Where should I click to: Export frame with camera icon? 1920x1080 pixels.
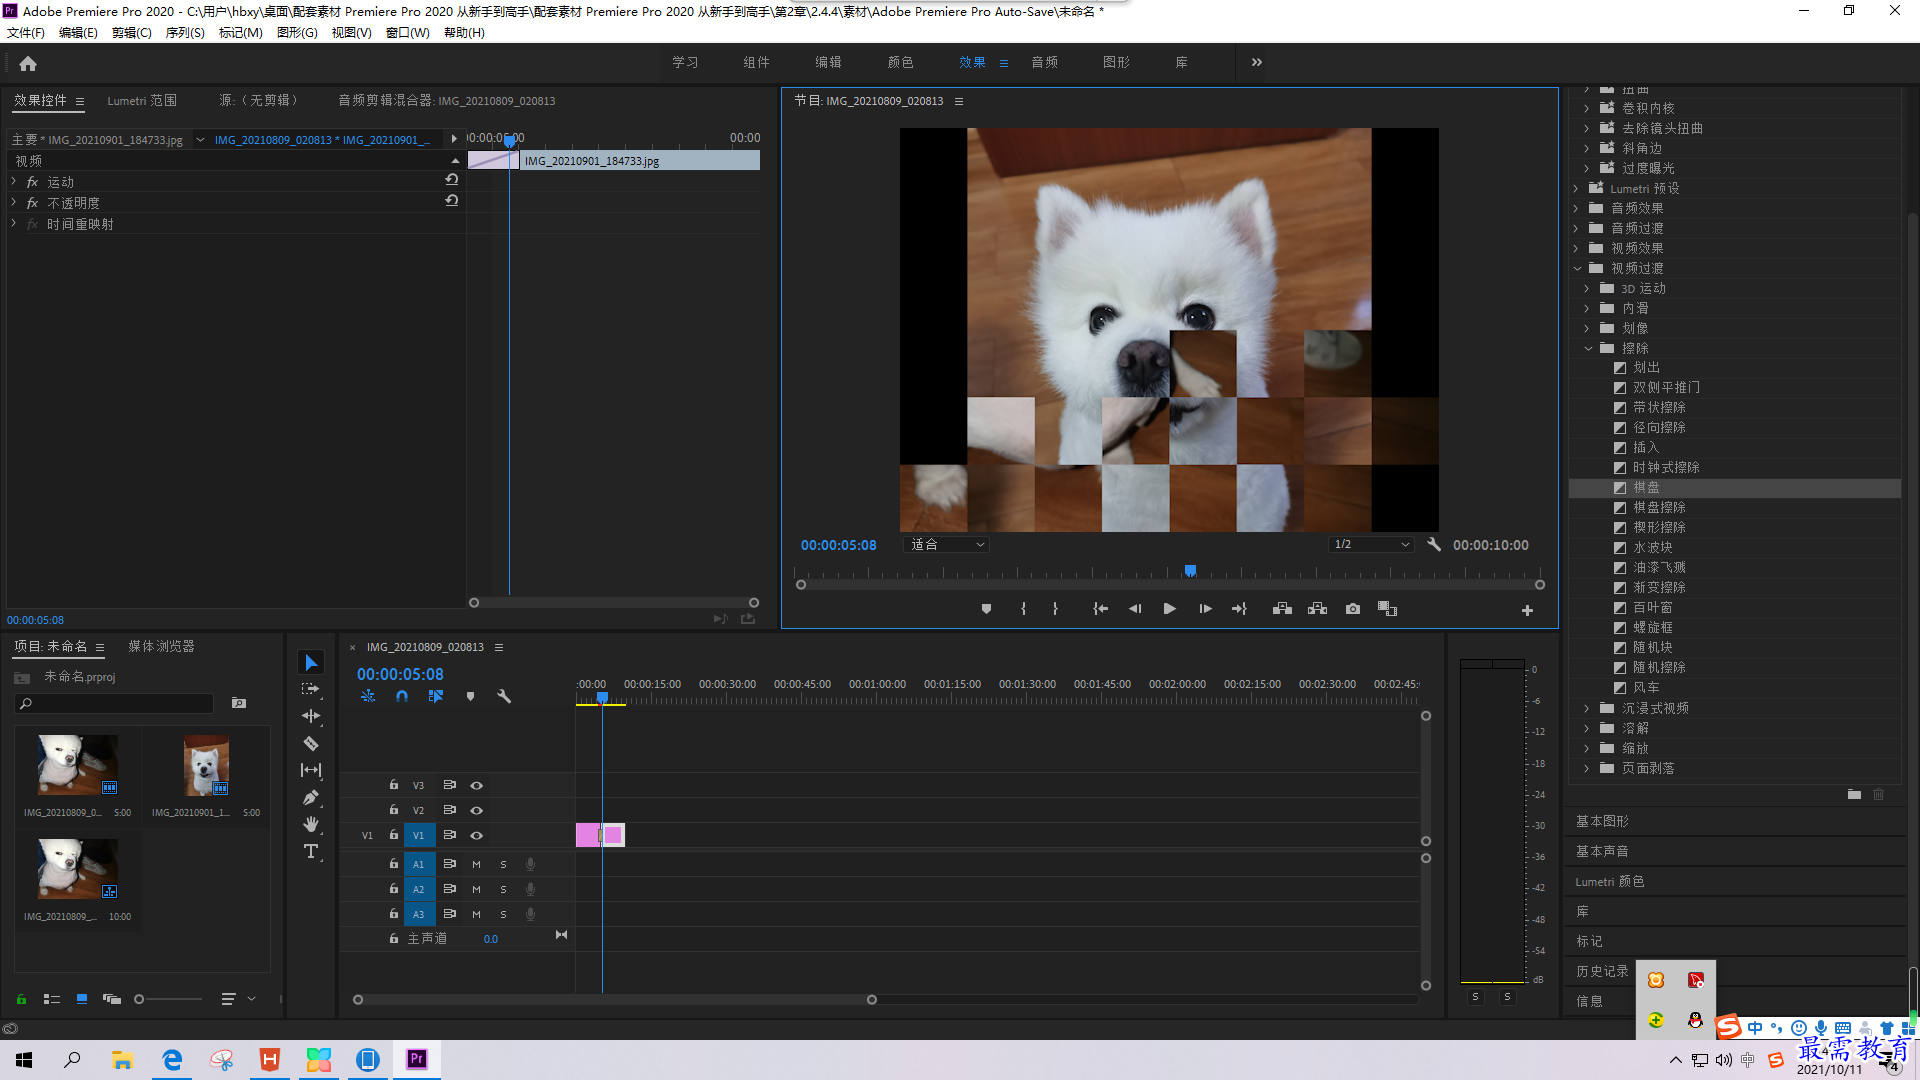[1353, 609]
